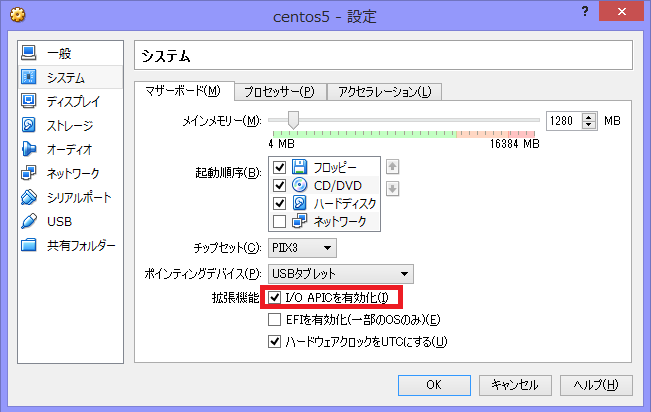This screenshot has height=412, width=651.
Task: Click the settings gear icon in title bar
Action: tap(17, 15)
